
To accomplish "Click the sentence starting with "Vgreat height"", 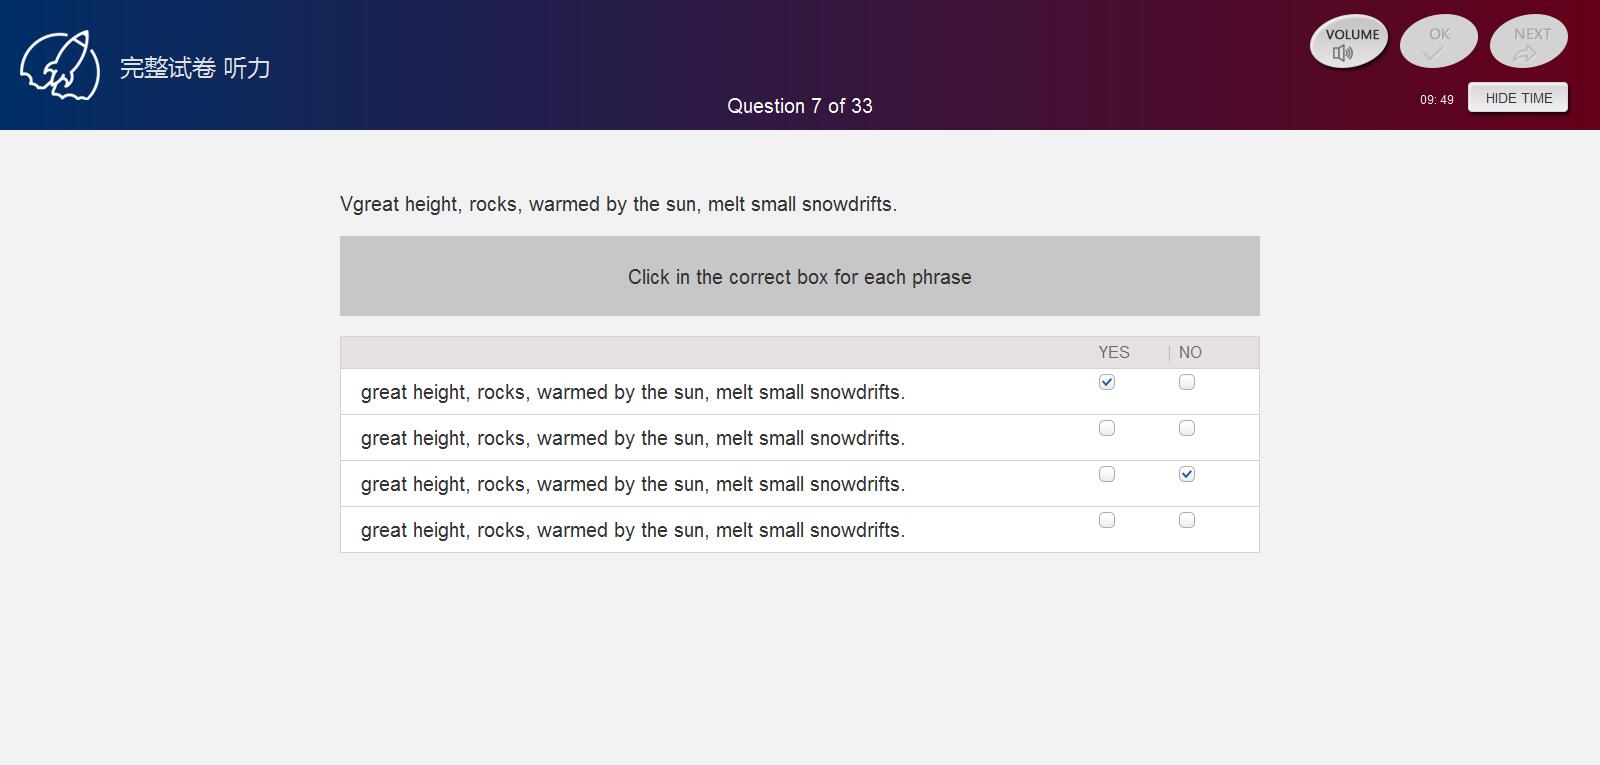I will (x=618, y=204).
